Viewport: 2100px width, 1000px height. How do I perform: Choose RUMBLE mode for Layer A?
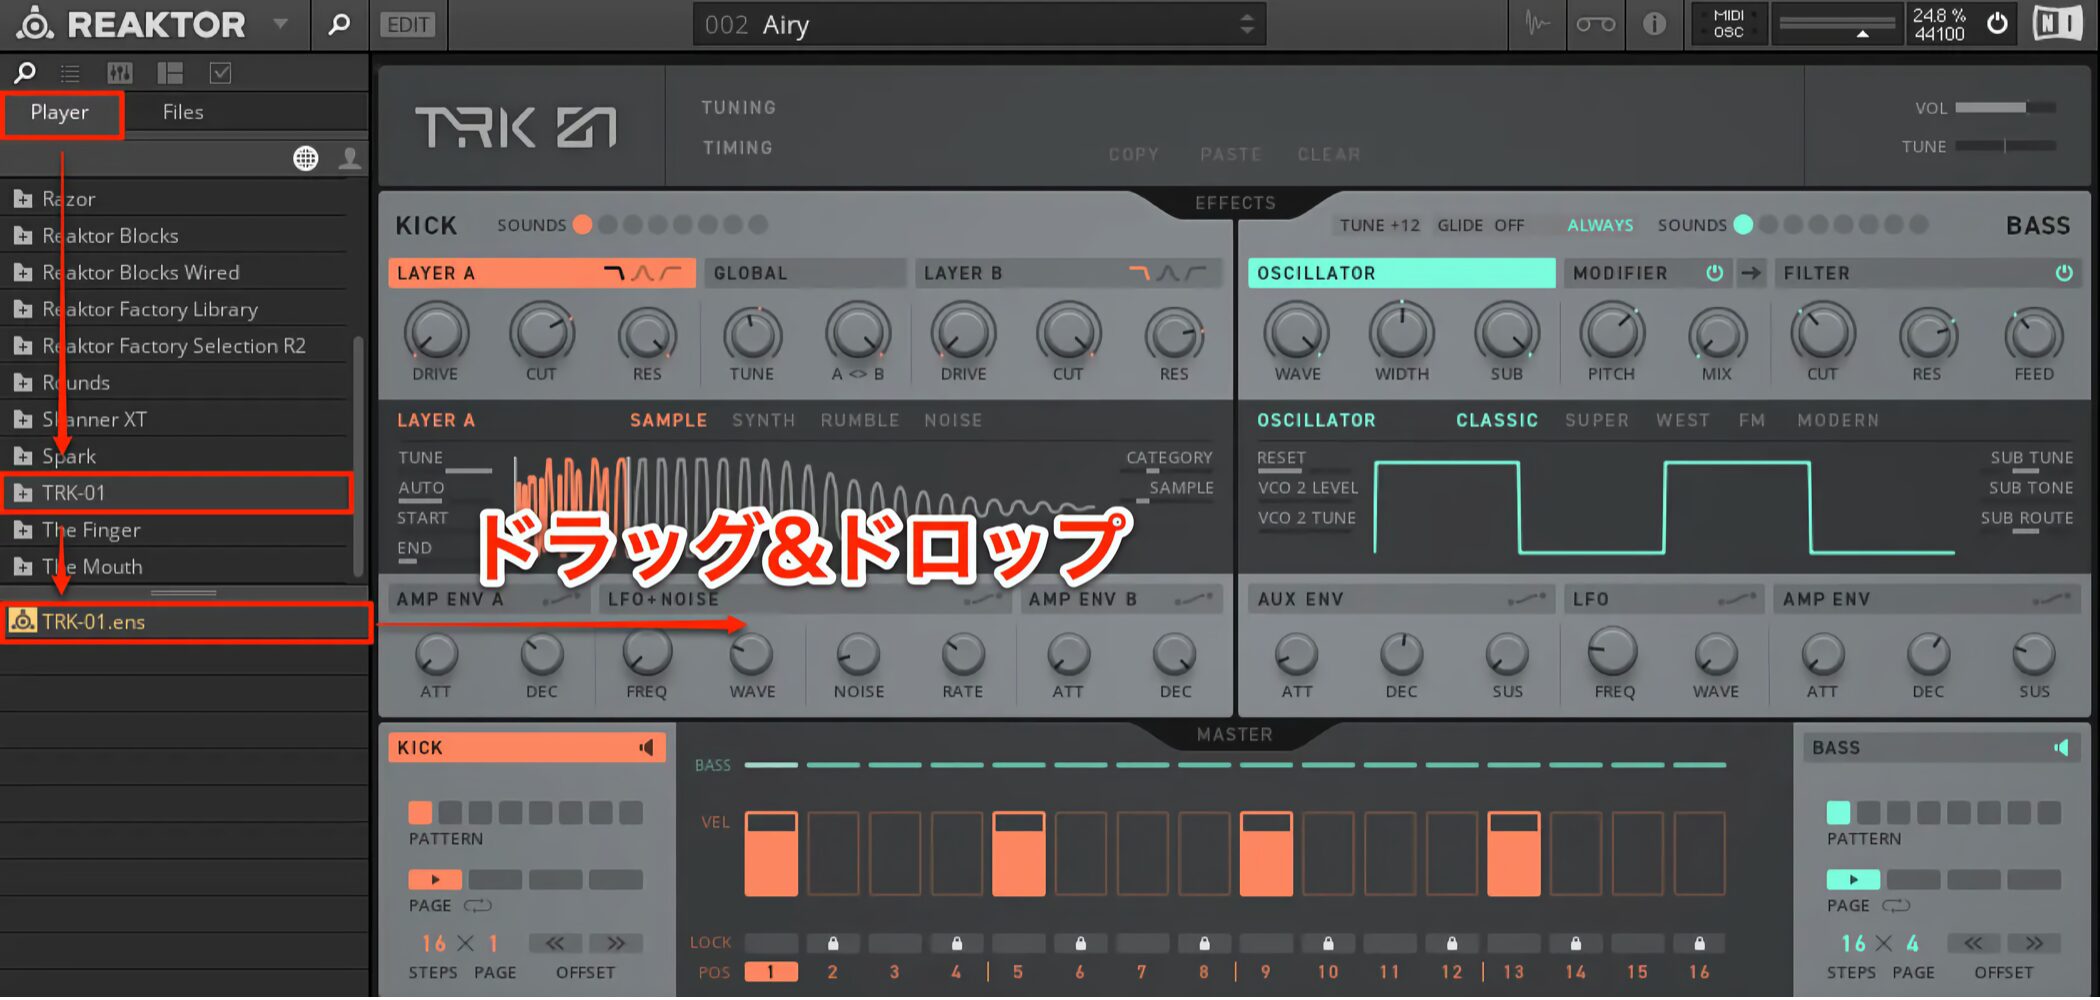coord(860,421)
